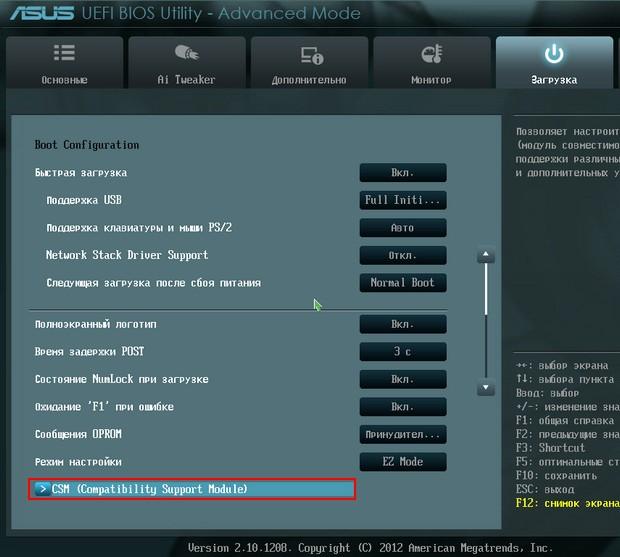620x557 pixels.
Task: Open the Основные tab list icon
Action: click(x=64, y=53)
